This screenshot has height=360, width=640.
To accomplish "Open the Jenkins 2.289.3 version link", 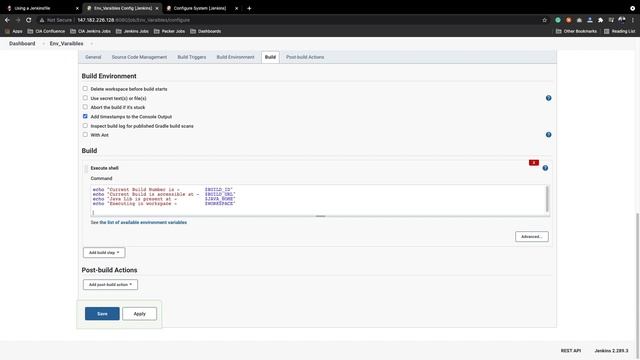I will pos(611,351).
